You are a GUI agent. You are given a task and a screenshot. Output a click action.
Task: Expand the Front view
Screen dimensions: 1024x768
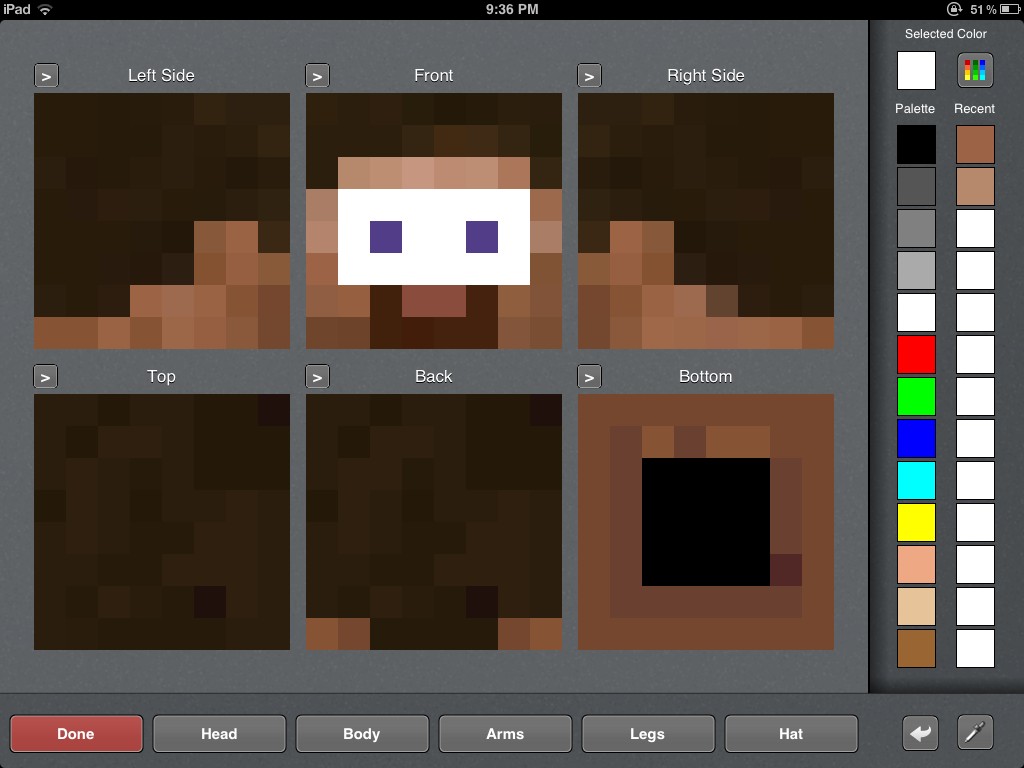pos(318,74)
